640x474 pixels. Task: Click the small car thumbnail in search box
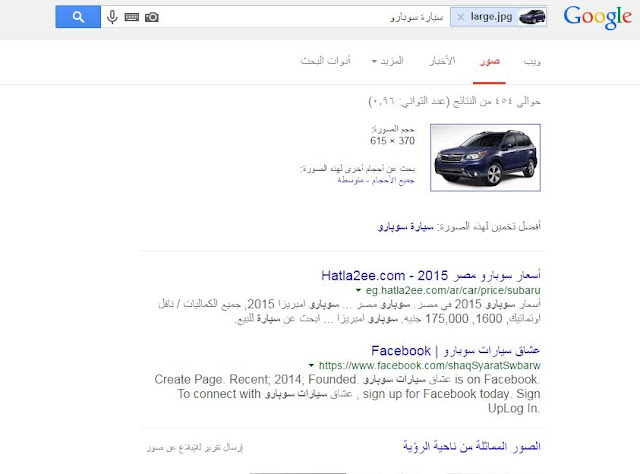(x=532, y=17)
